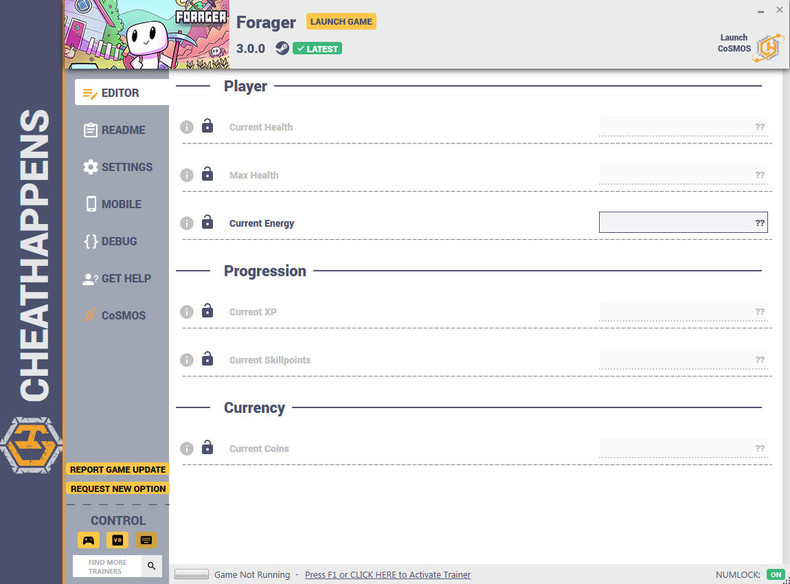Open info for Current Skillpoints
The image size is (790, 584).
point(187,360)
